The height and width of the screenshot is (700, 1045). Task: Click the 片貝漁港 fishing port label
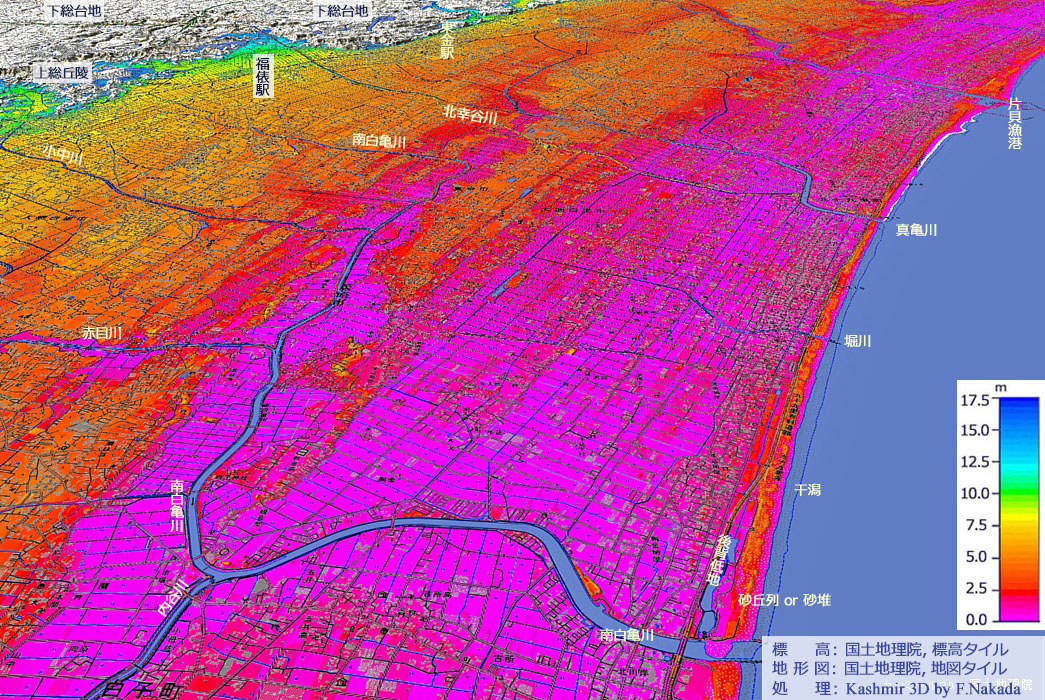(1014, 124)
